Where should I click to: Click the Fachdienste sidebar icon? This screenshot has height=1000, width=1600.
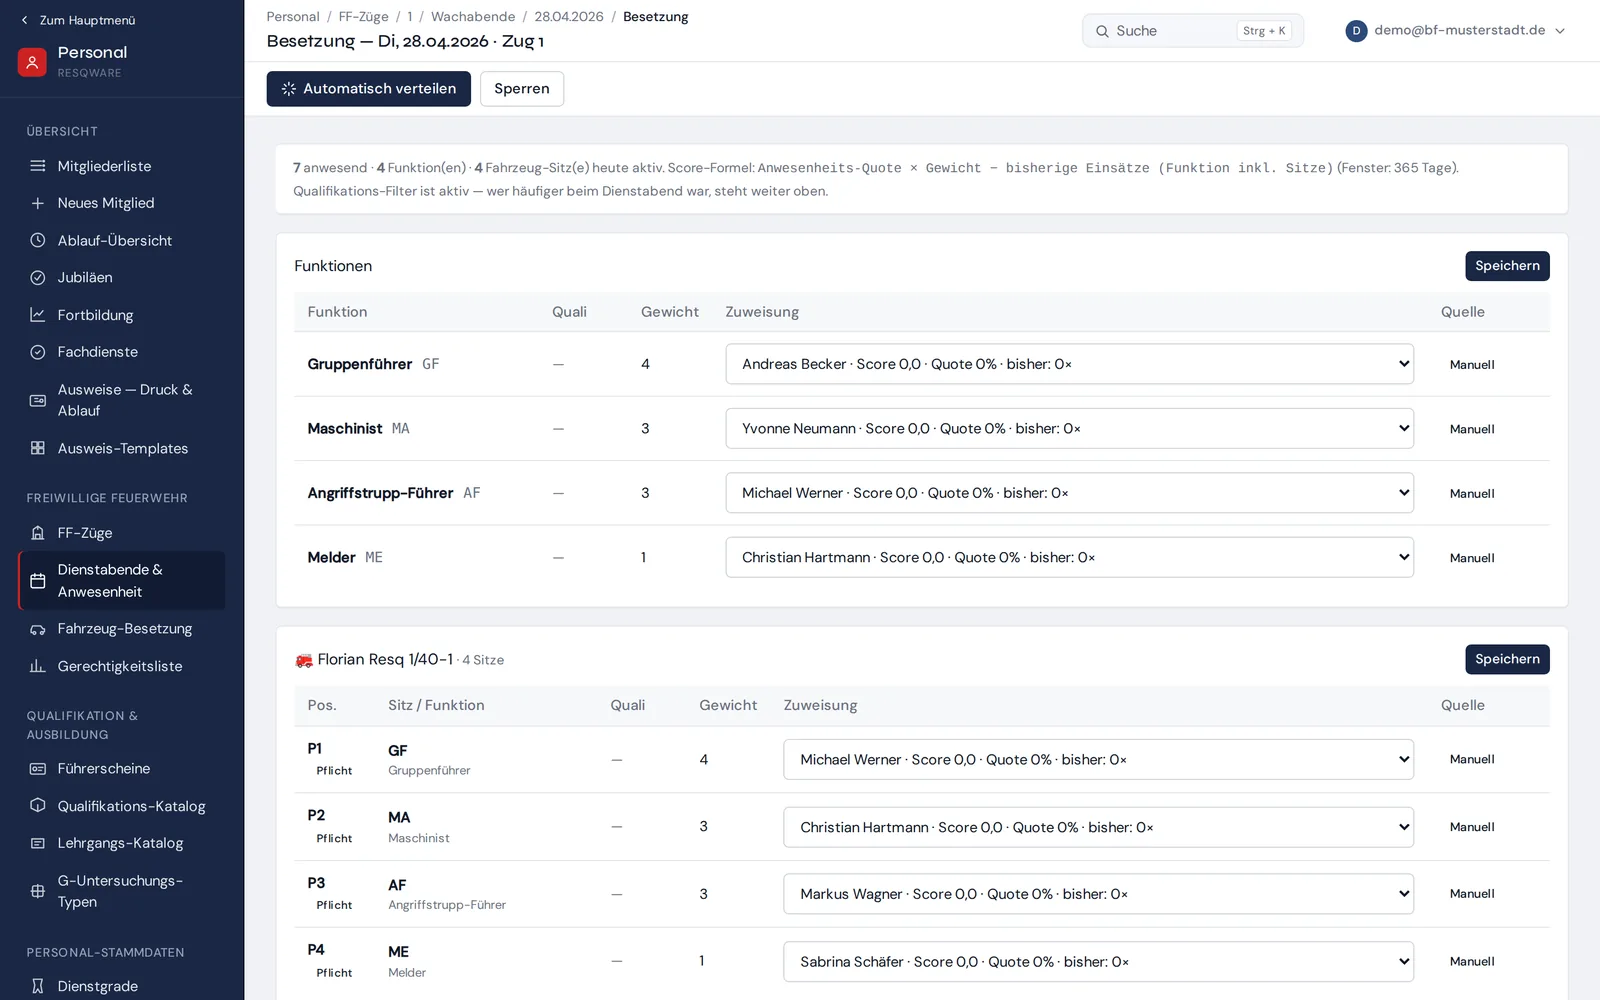click(x=38, y=352)
